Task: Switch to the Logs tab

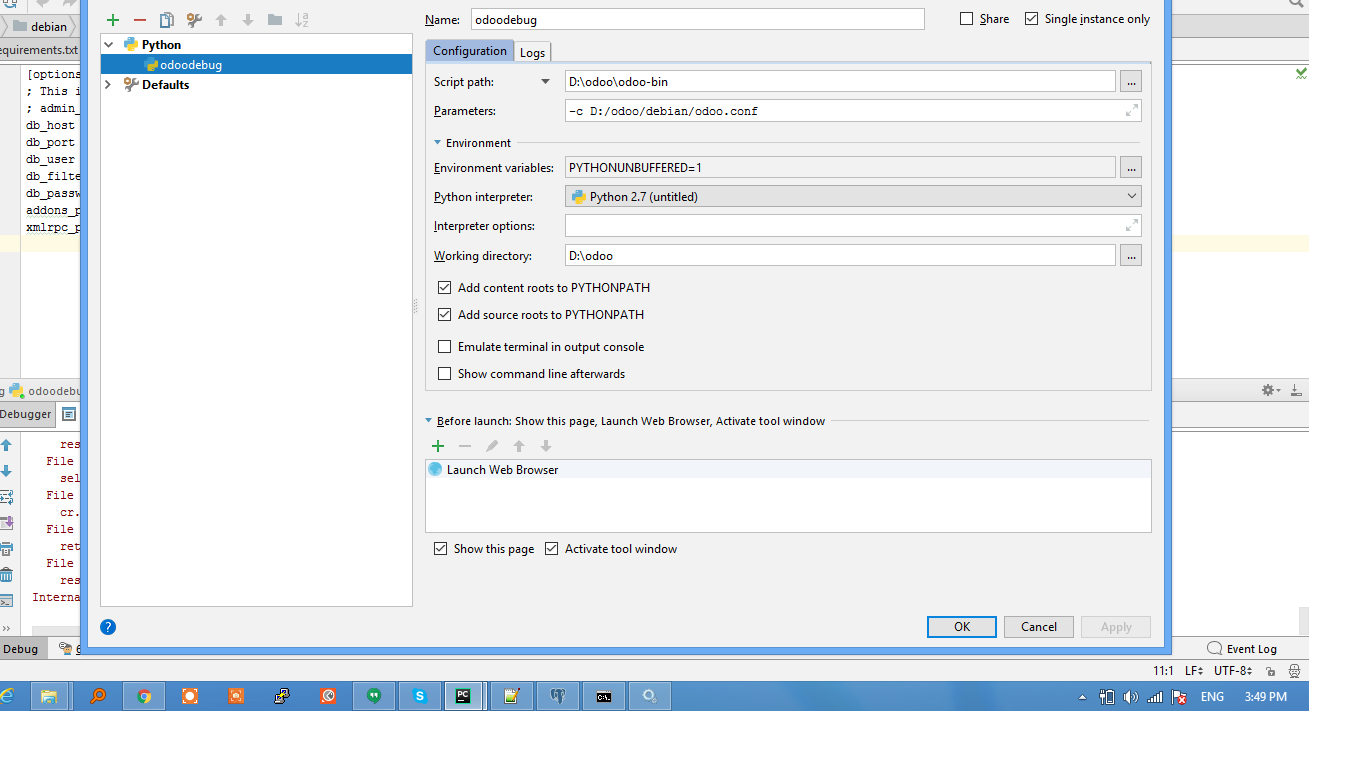Action: point(532,52)
